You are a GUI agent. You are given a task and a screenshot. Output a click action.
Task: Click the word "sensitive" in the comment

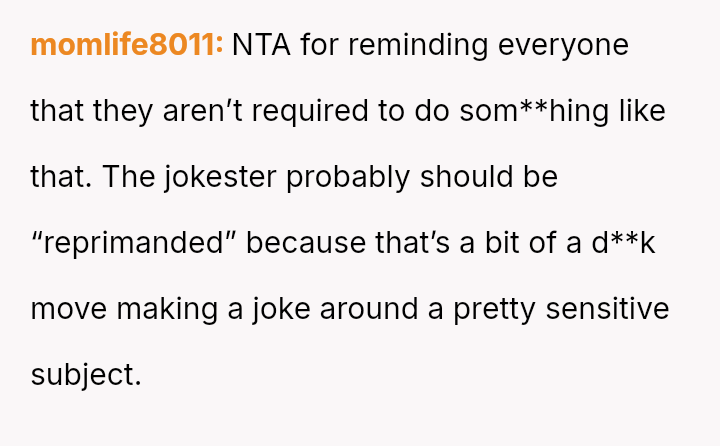[610, 309]
